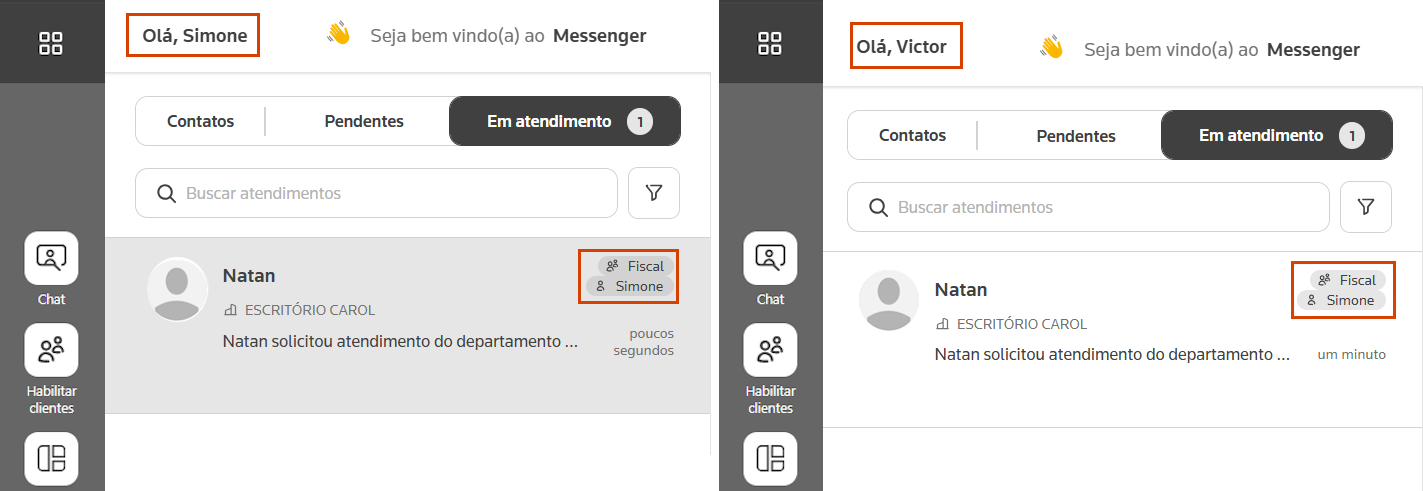Select the Habilitar clientes icon in Victor's sidebar
The image size is (1423, 491).
(x=770, y=350)
